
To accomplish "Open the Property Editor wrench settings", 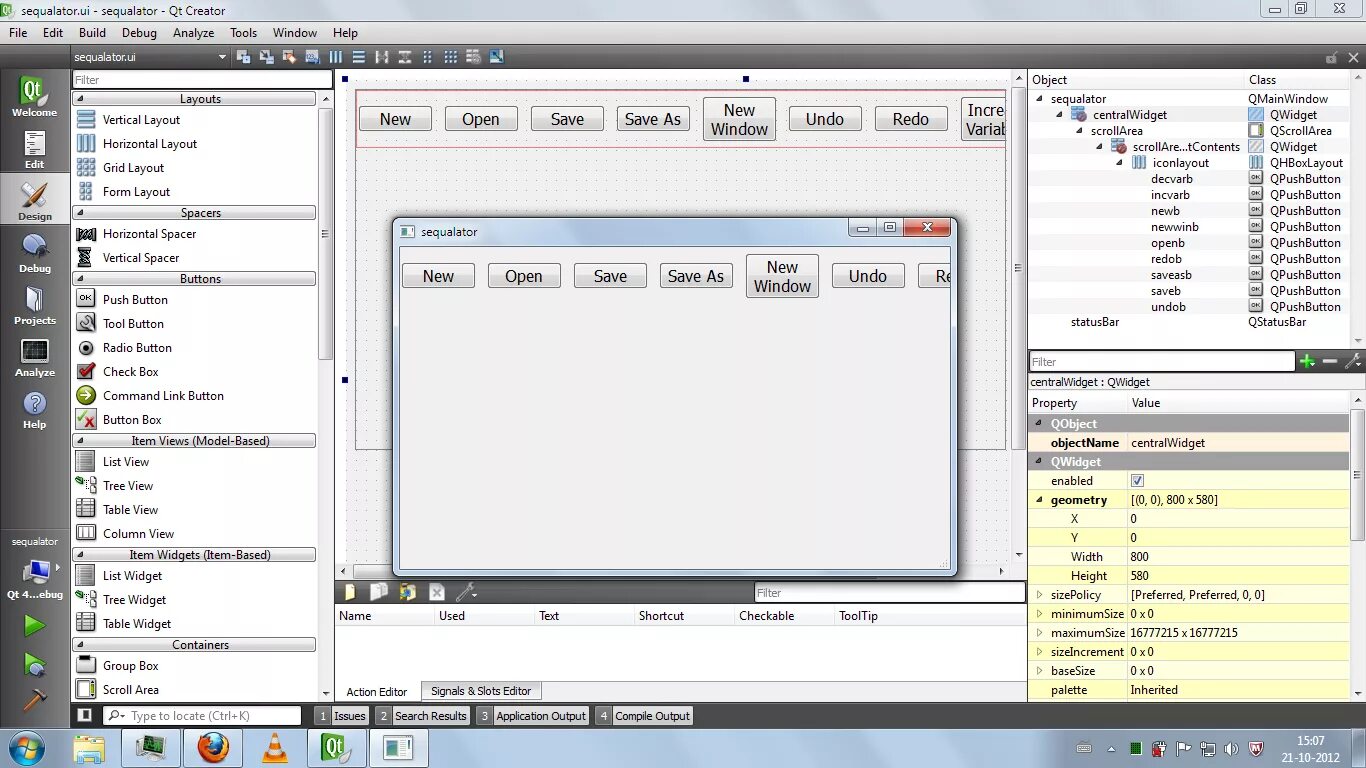I will [1353, 361].
